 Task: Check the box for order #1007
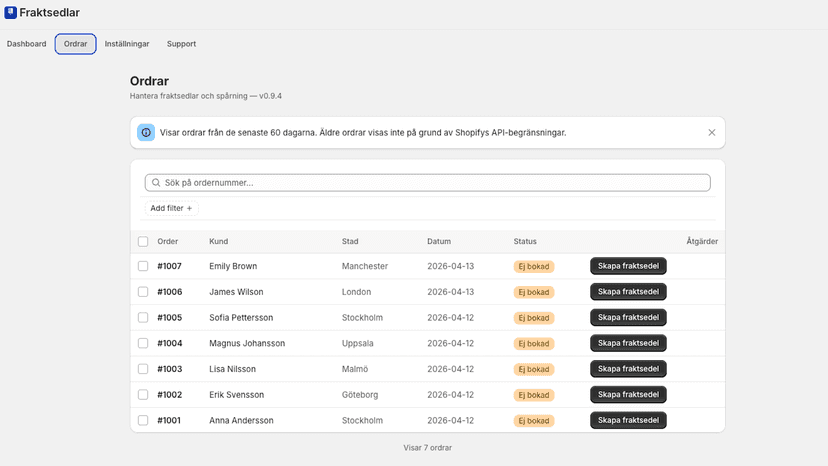pyautogui.click(x=143, y=266)
